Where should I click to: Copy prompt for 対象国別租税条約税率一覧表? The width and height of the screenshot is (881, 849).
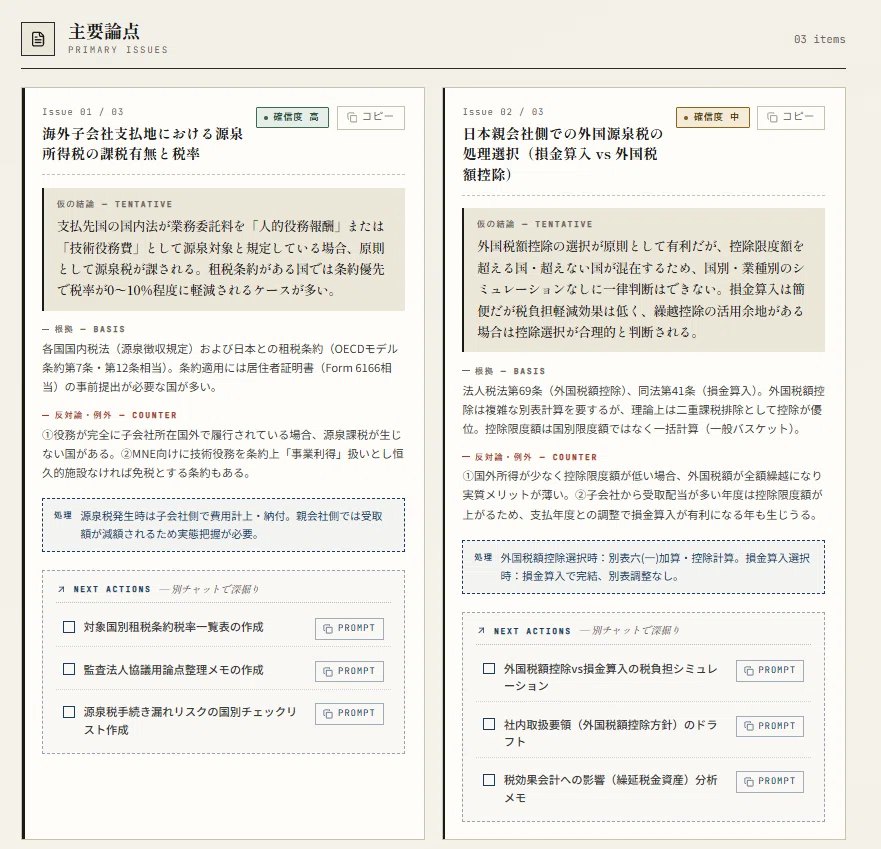(x=349, y=629)
